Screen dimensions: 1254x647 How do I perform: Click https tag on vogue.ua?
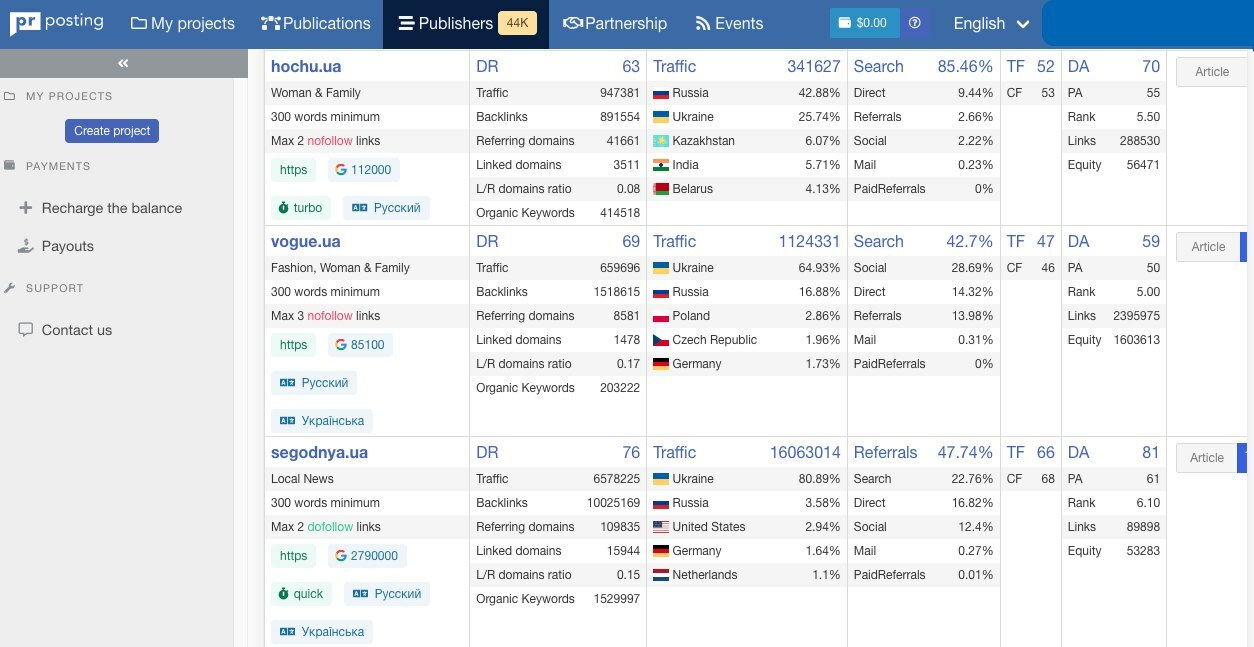293,345
